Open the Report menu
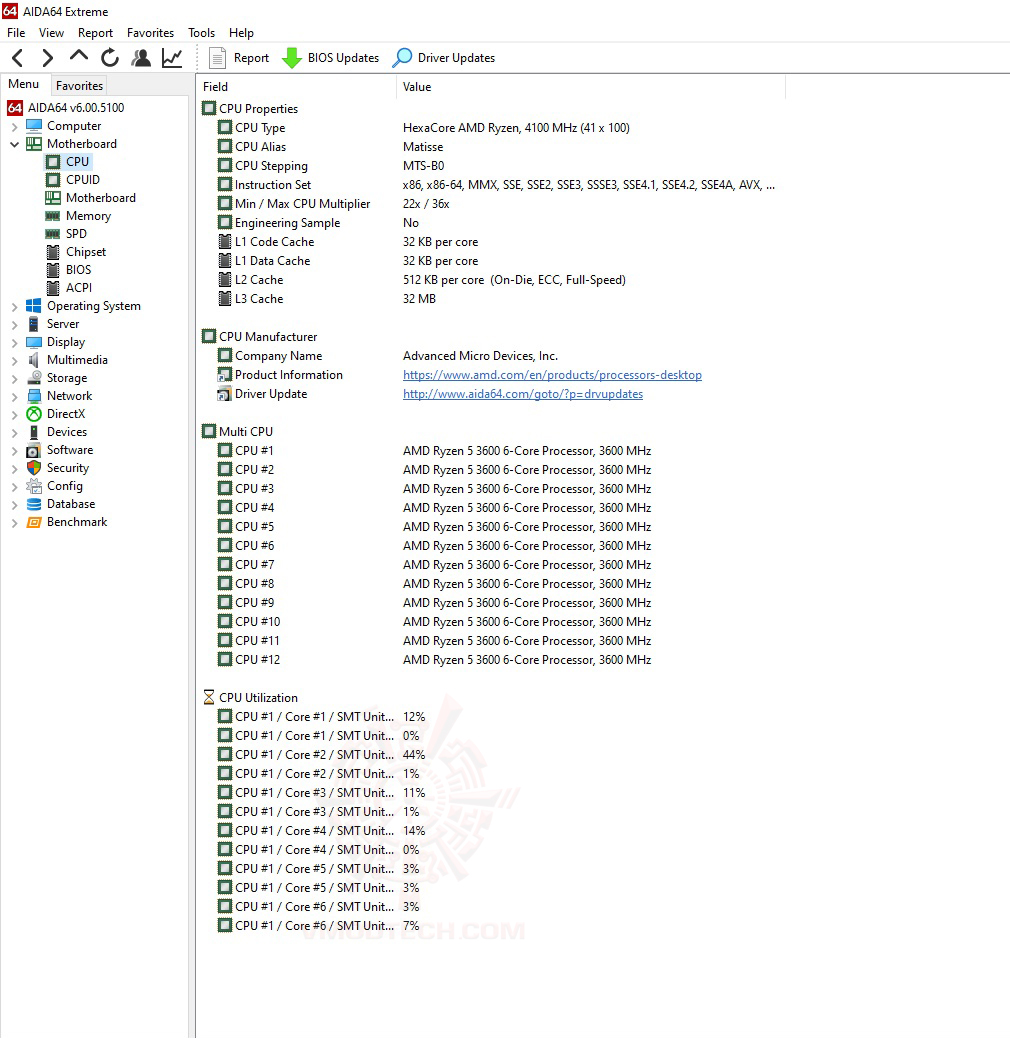 coord(95,32)
